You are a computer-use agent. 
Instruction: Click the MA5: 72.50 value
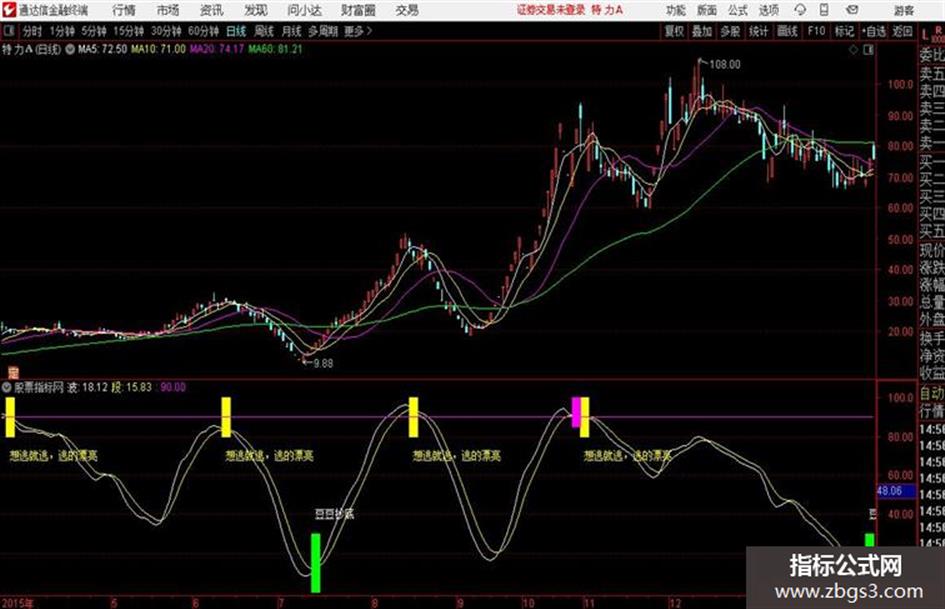click(x=102, y=49)
